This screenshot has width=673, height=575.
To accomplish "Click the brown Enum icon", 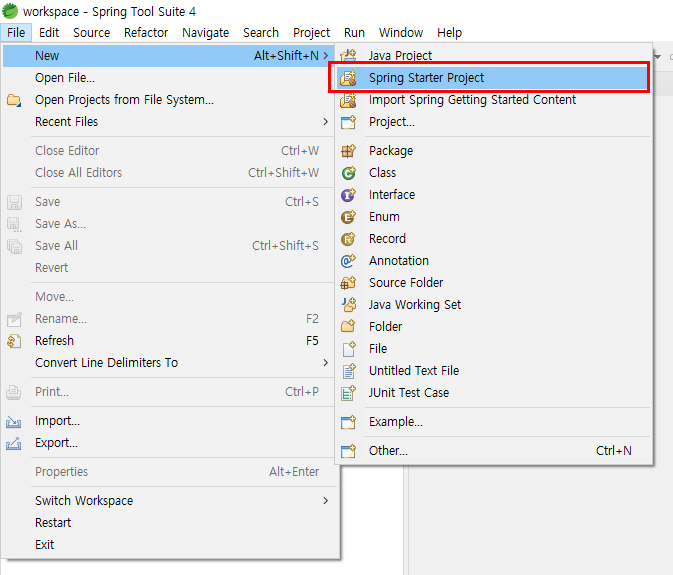I will [348, 217].
